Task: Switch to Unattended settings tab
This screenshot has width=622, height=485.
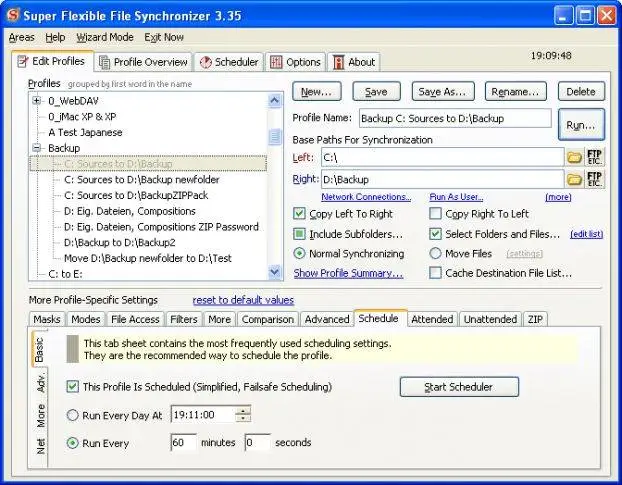Action: coord(490,319)
